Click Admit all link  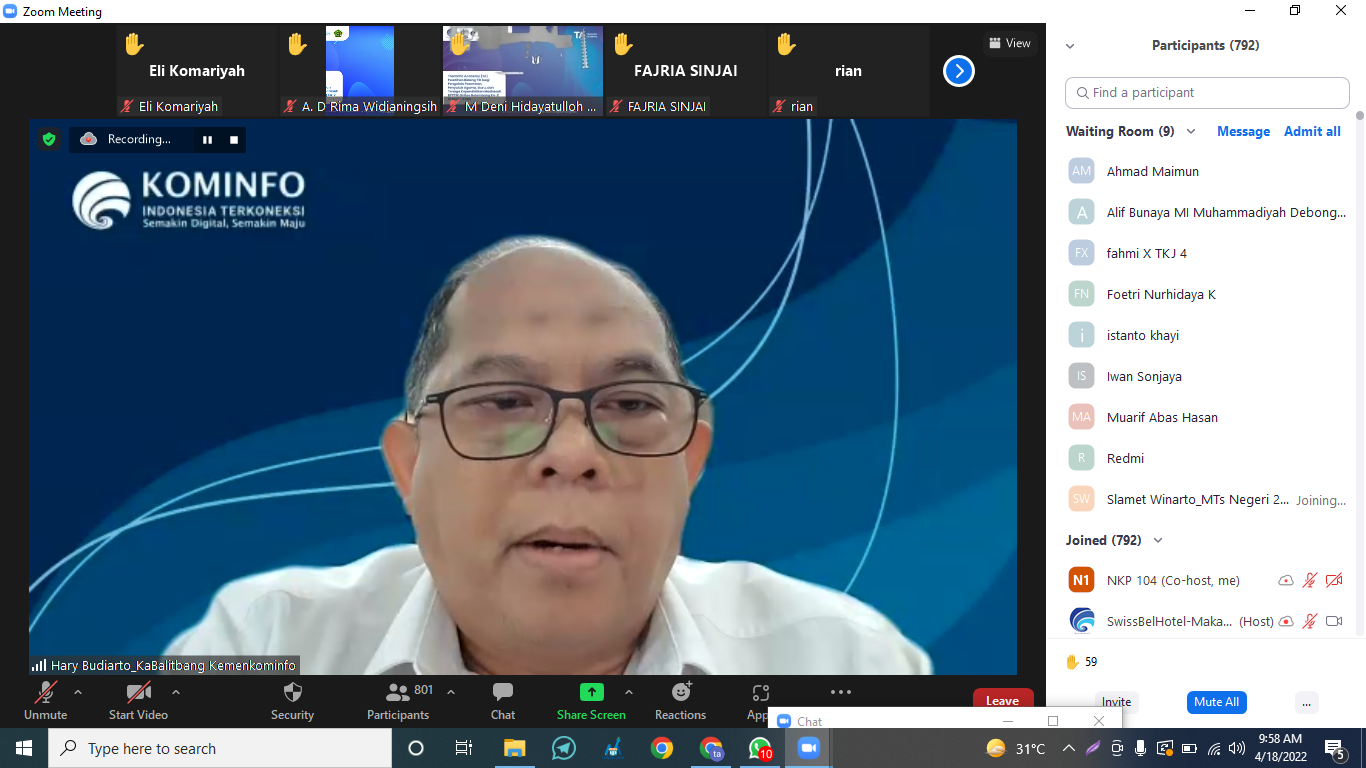[x=1312, y=132]
